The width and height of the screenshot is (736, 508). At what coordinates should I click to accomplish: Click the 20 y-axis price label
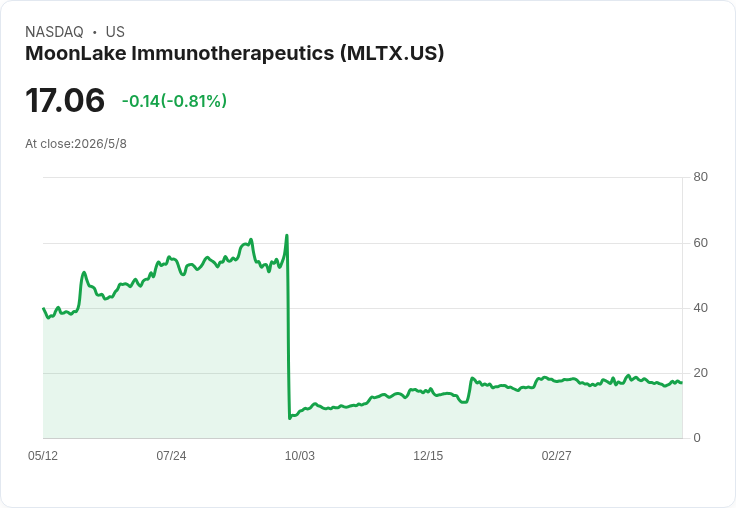coord(700,373)
